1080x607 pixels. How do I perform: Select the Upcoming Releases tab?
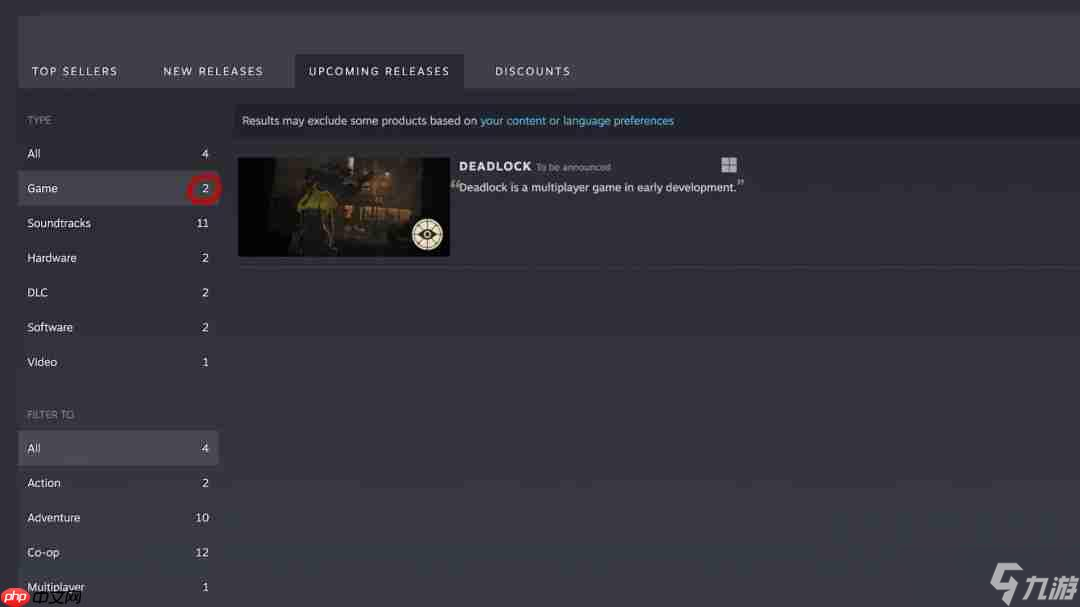379,71
